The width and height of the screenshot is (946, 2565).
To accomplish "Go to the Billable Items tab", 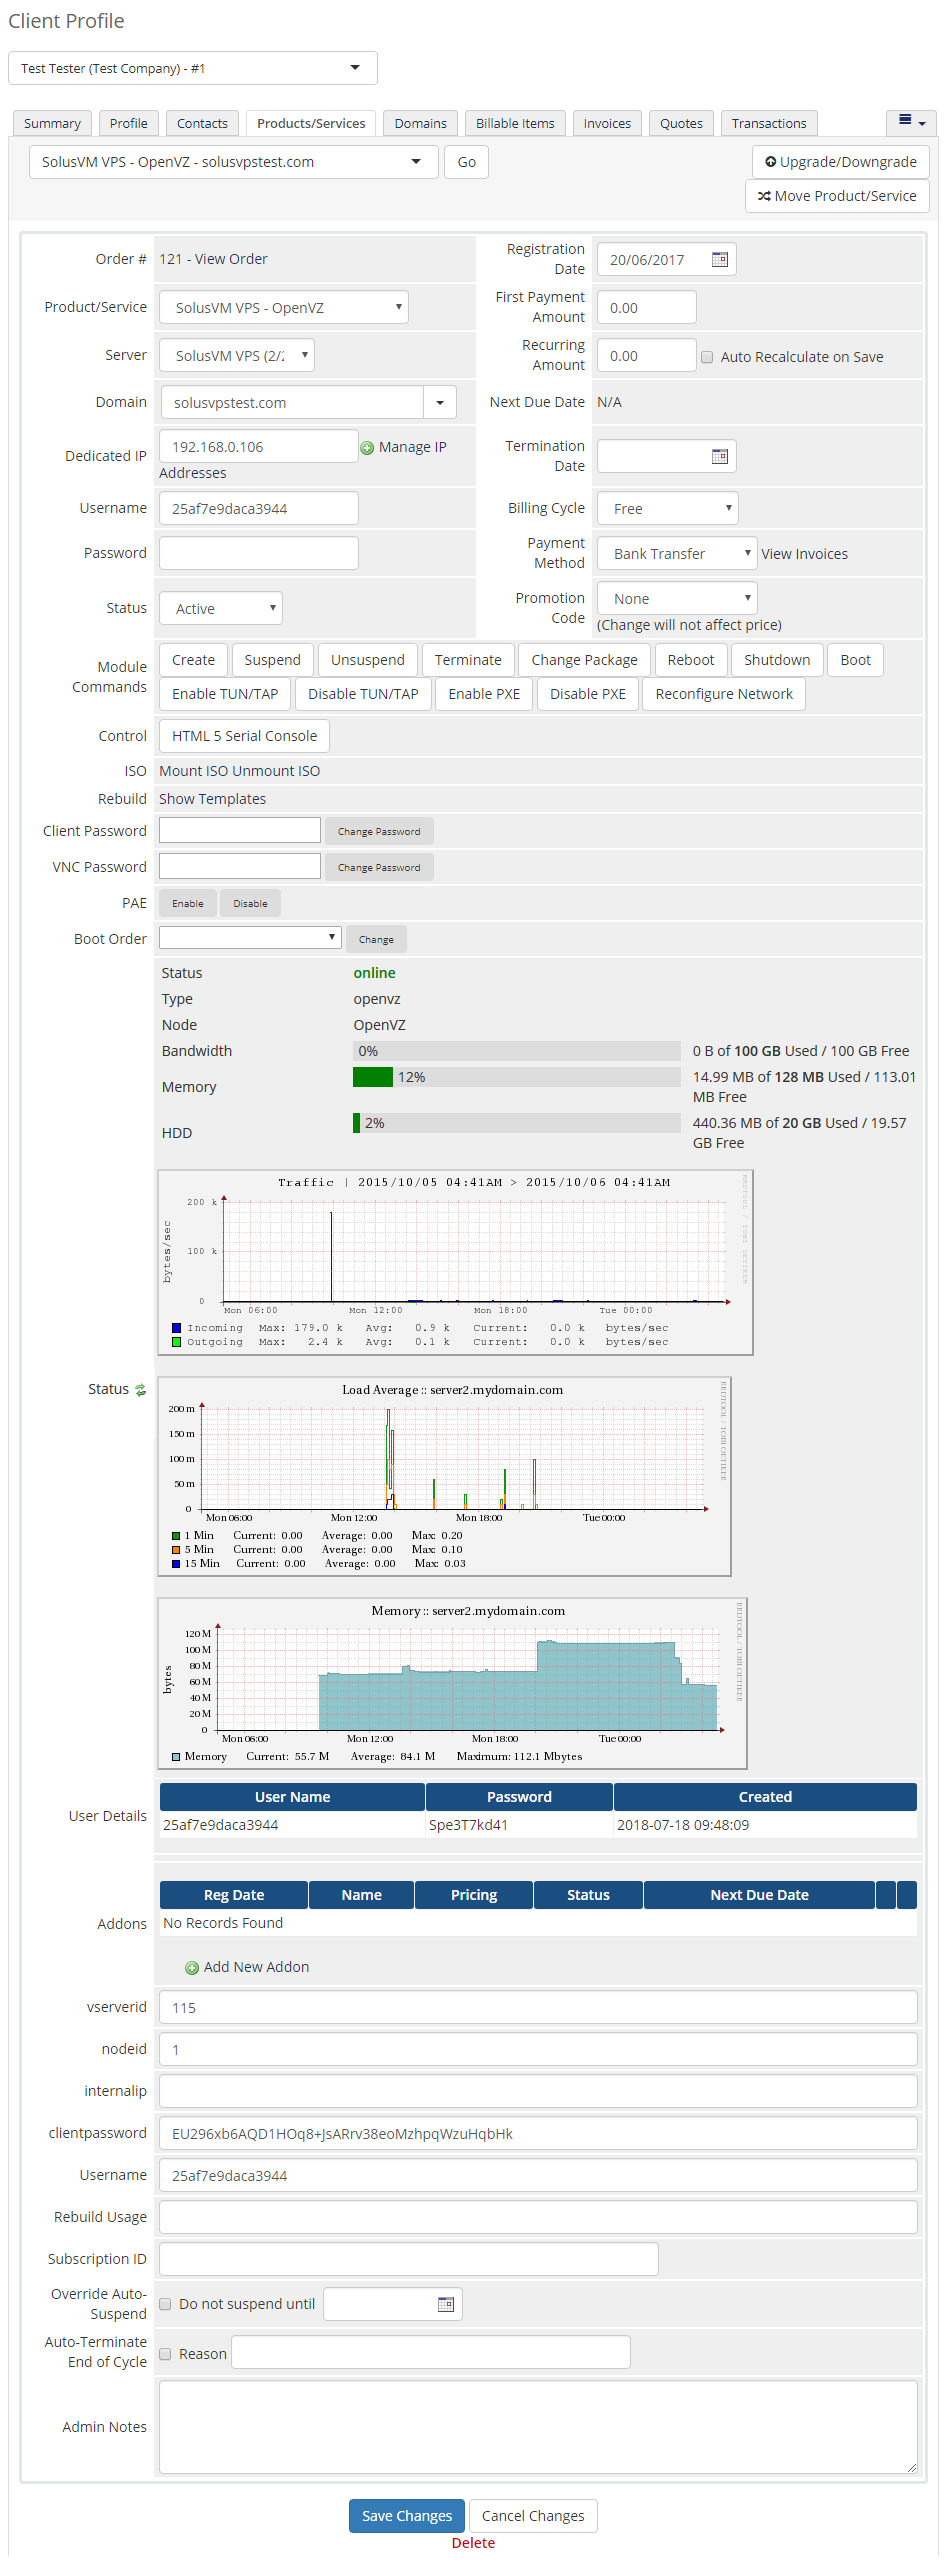I will (515, 123).
